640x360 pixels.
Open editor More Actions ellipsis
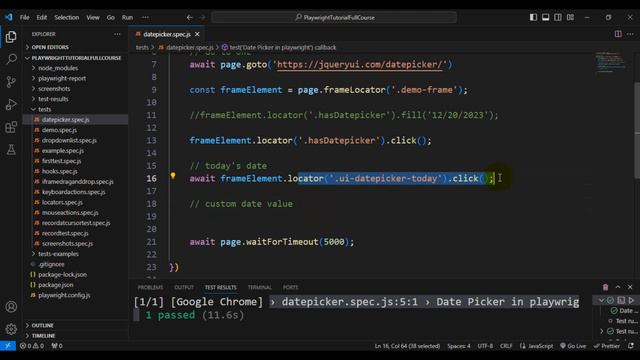(630, 34)
